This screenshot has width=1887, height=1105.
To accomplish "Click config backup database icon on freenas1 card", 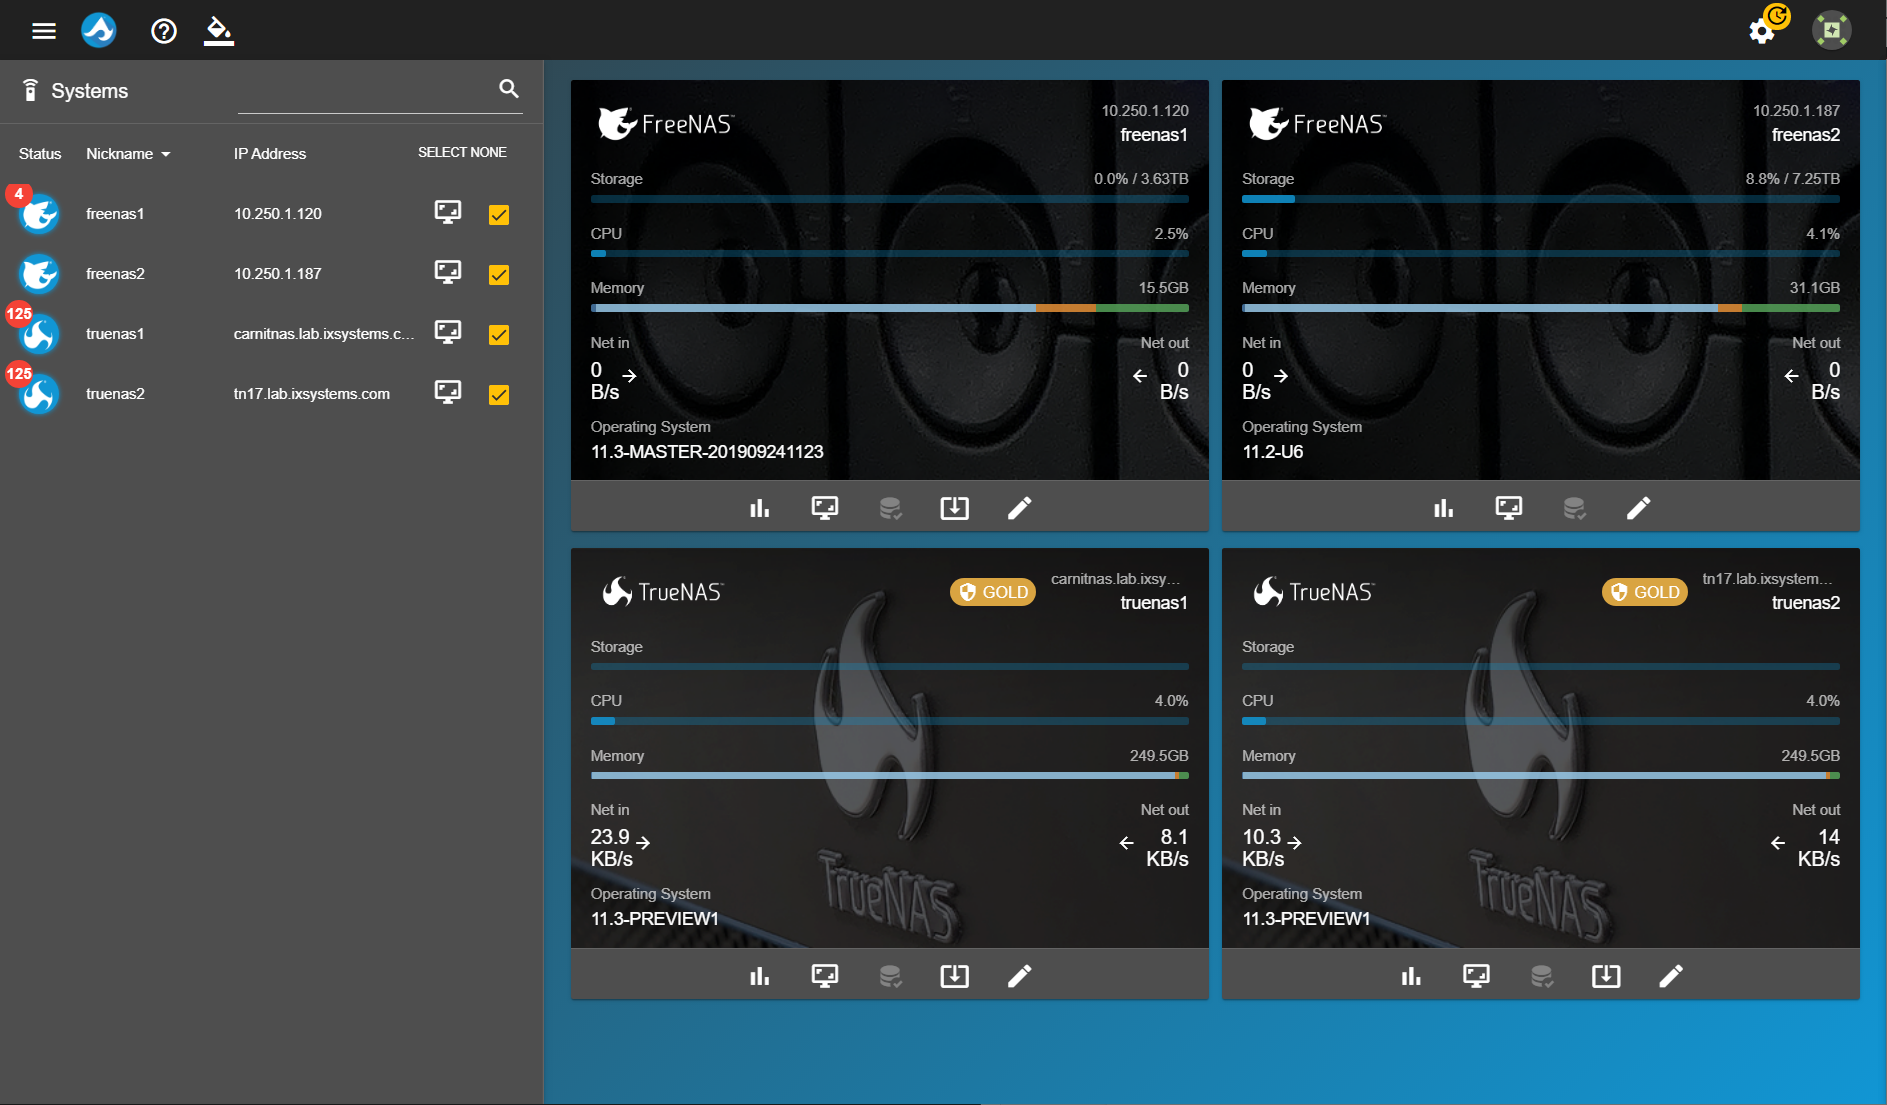I will [890, 508].
